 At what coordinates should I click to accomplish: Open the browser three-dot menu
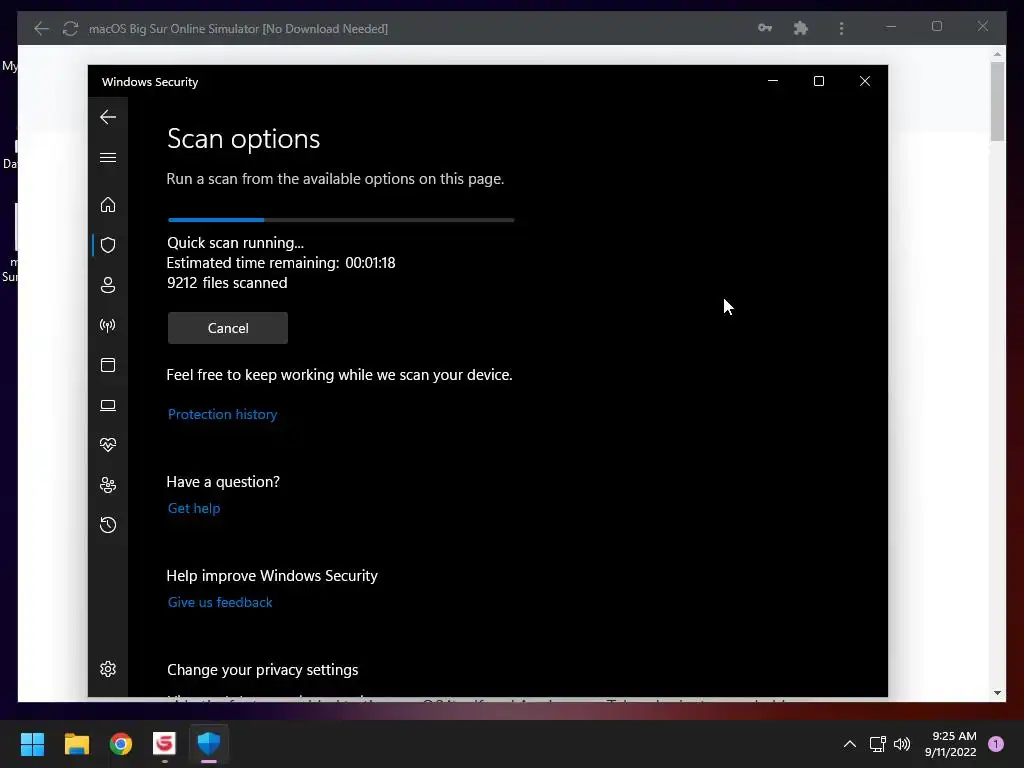coord(841,28)
